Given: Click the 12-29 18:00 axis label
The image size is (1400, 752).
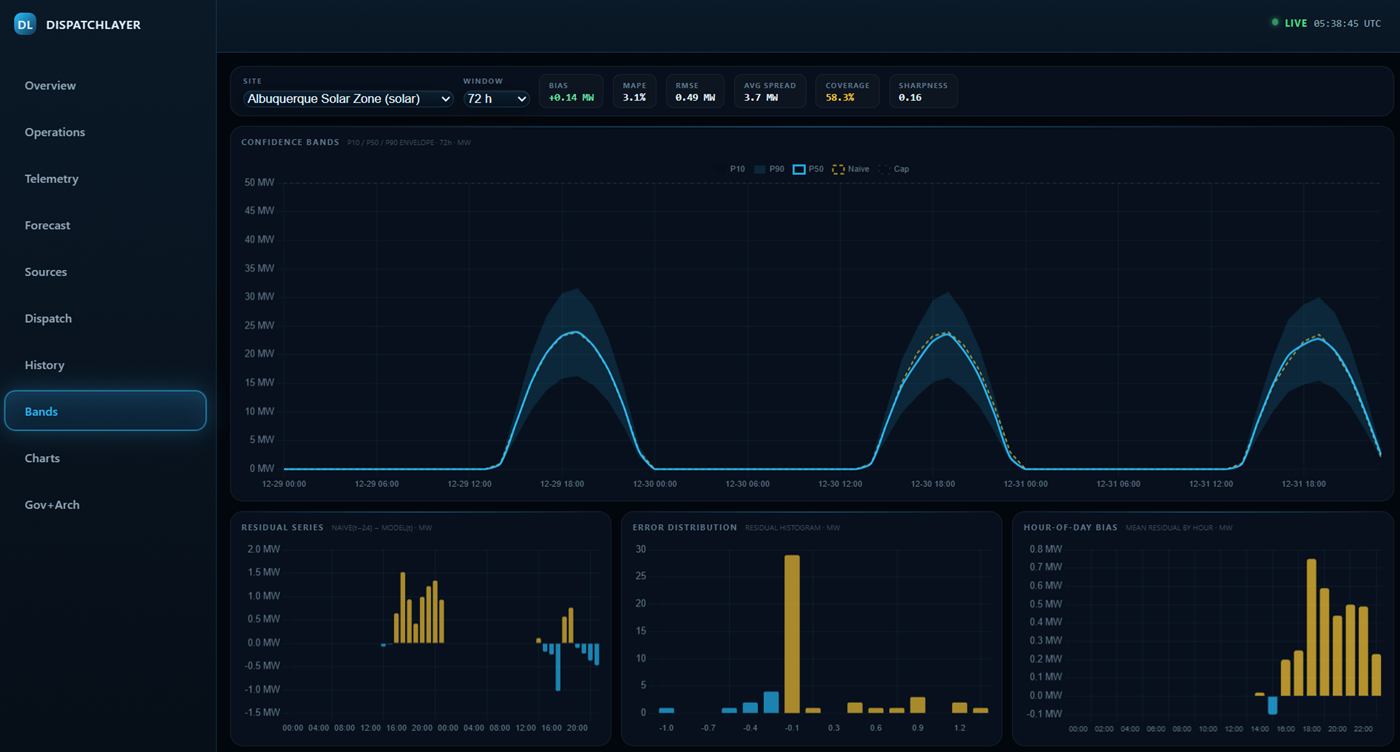Looking at the screenshot, I should [x=562, y=484].
